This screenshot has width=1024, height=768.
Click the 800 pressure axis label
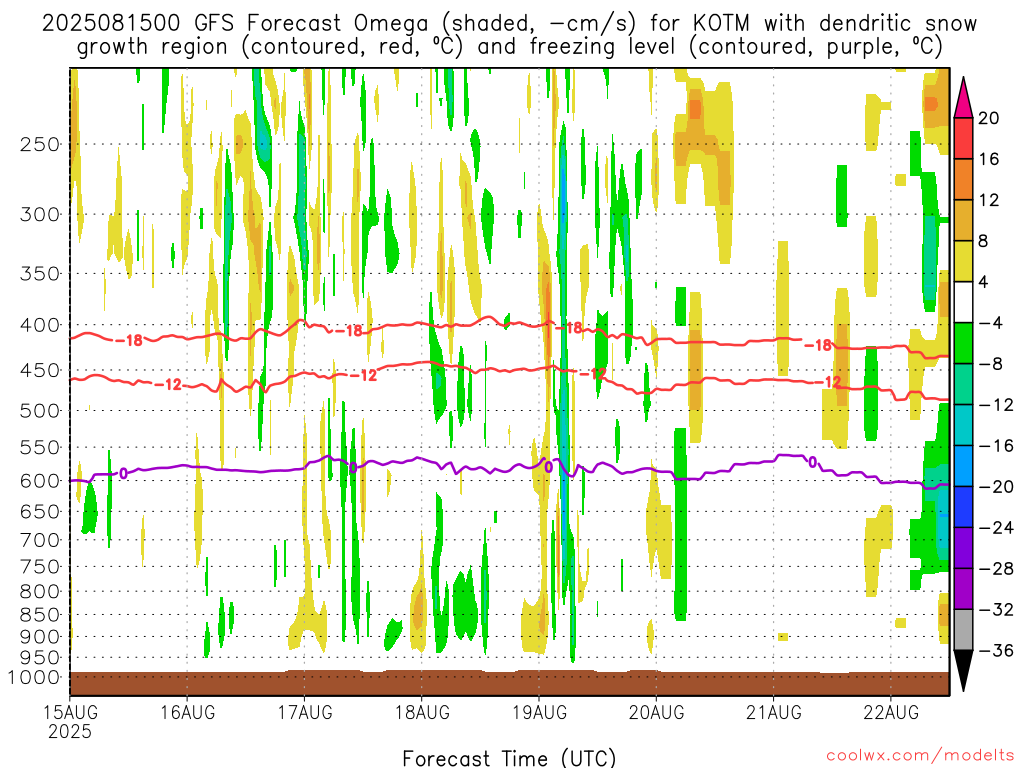tap(40, 592)
